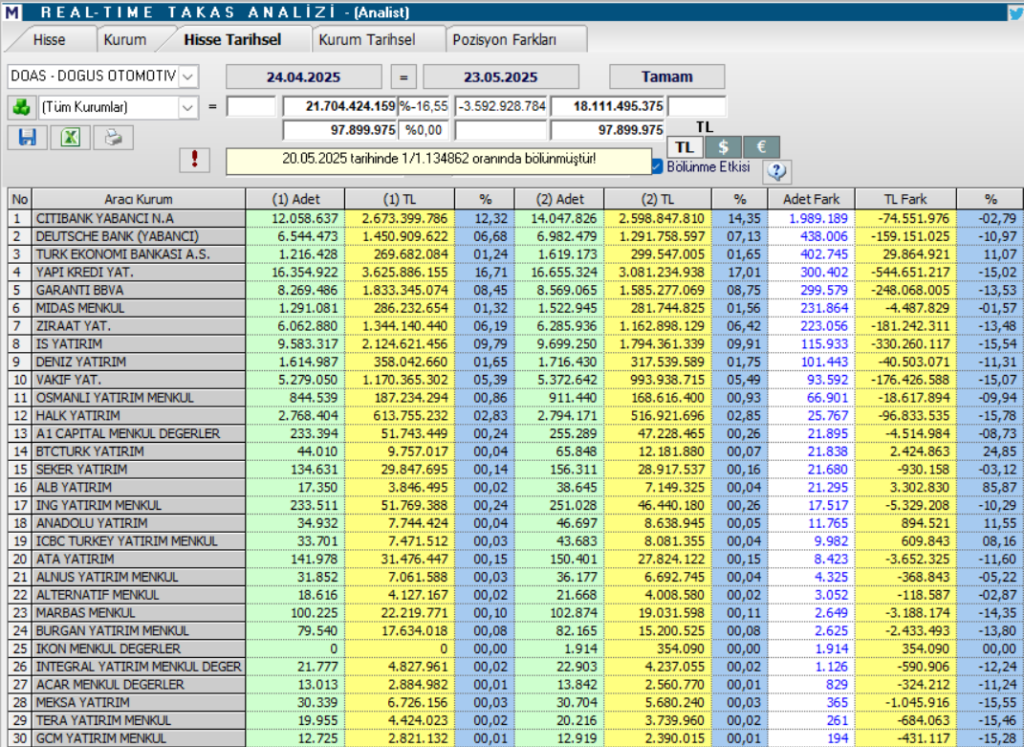Expand the DOAS stock dropdown

[188, 76]
